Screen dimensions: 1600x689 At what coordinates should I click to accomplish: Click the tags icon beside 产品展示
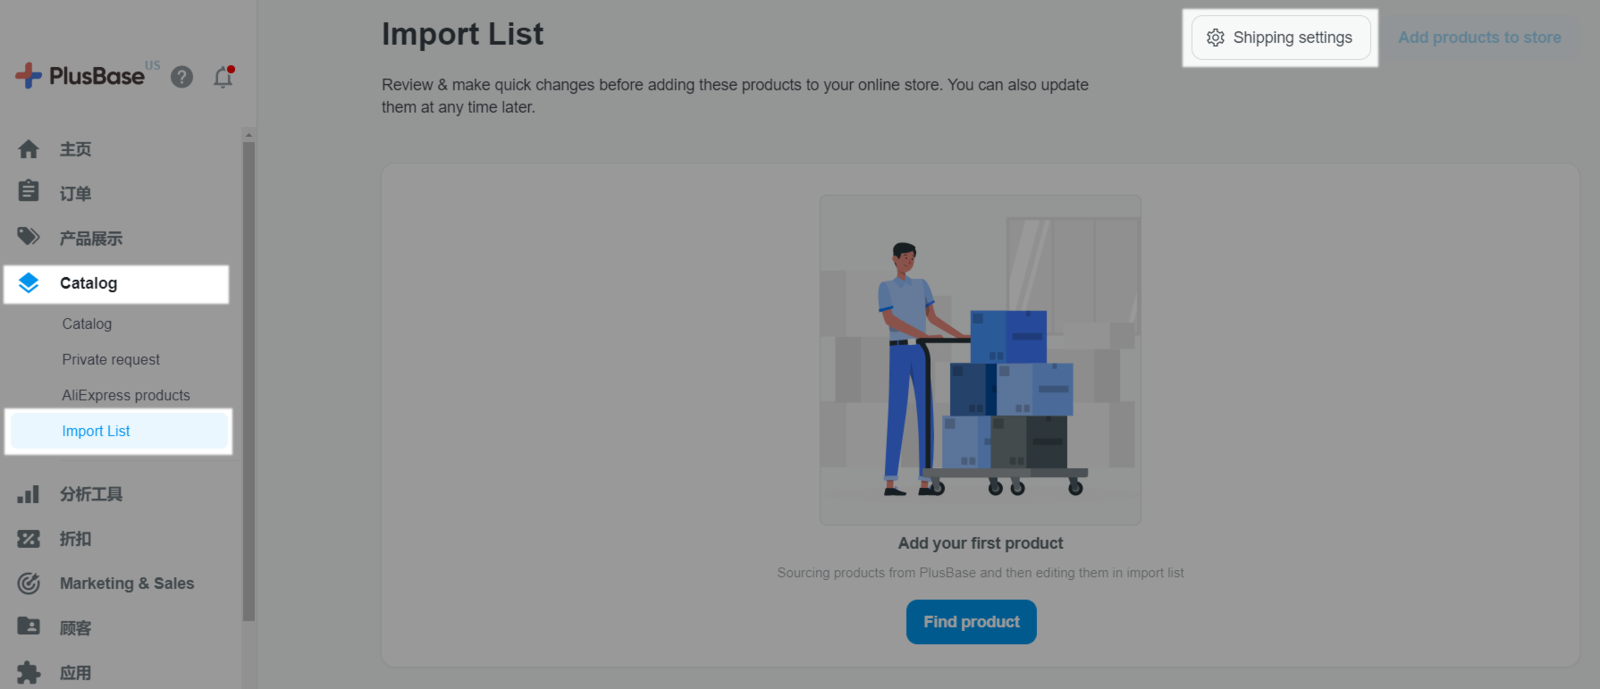29,237
